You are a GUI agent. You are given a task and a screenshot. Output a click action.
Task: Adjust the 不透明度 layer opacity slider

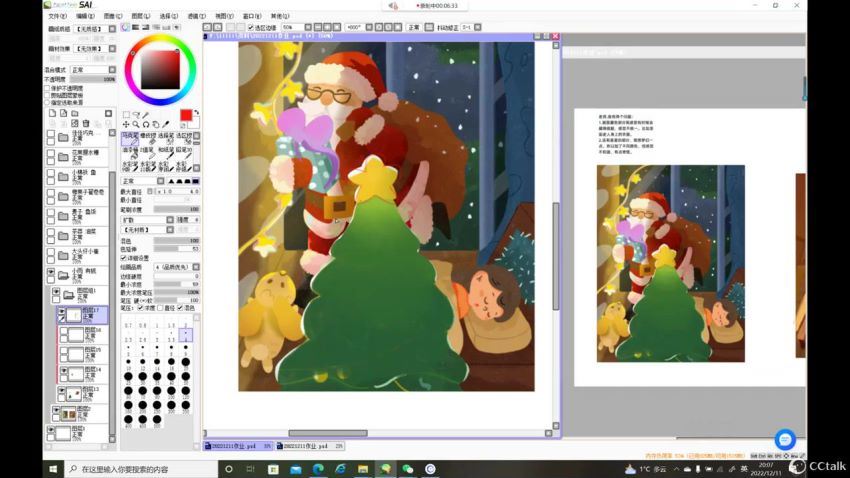93,79
